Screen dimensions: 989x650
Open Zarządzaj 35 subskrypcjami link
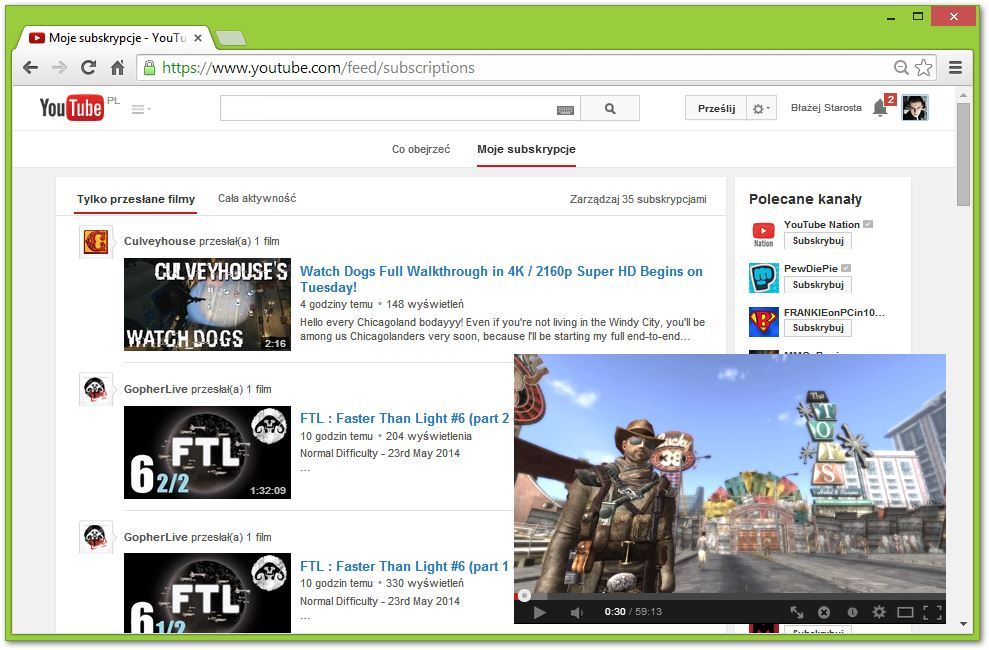(x=638, y=199)
